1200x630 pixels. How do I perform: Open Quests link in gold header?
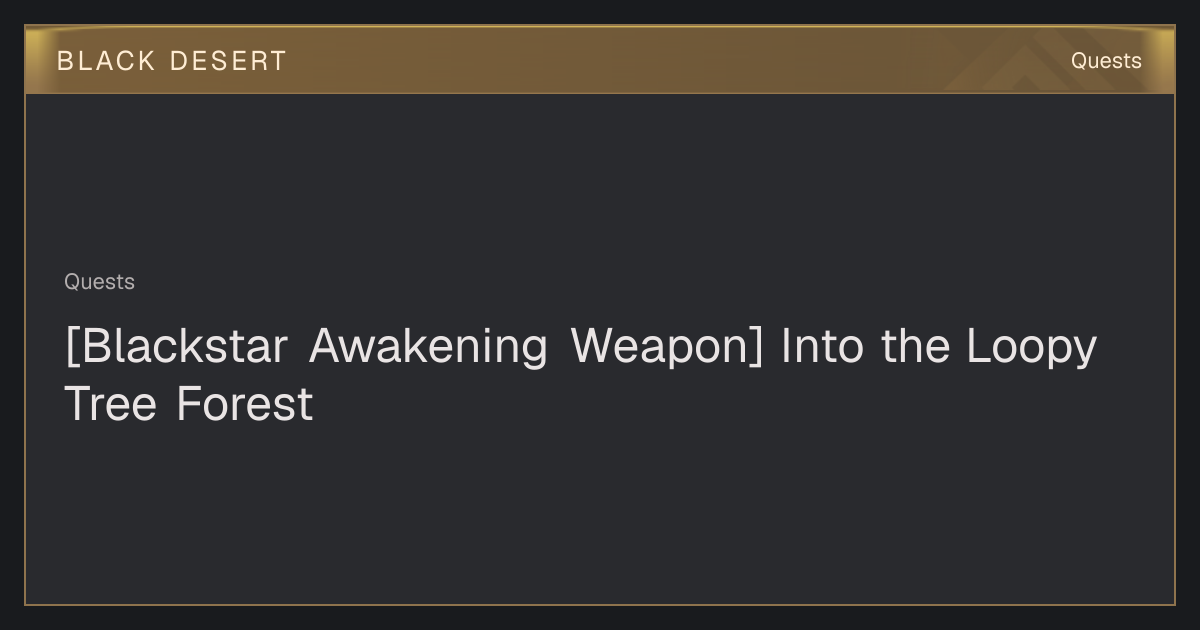(1106, 61)
